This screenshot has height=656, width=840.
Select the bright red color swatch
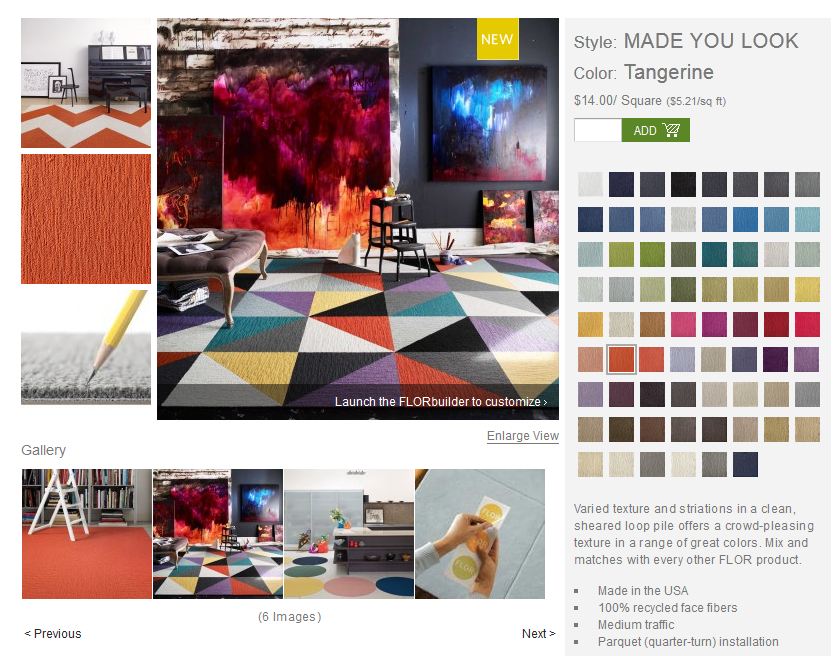click(x=807, y=325)
